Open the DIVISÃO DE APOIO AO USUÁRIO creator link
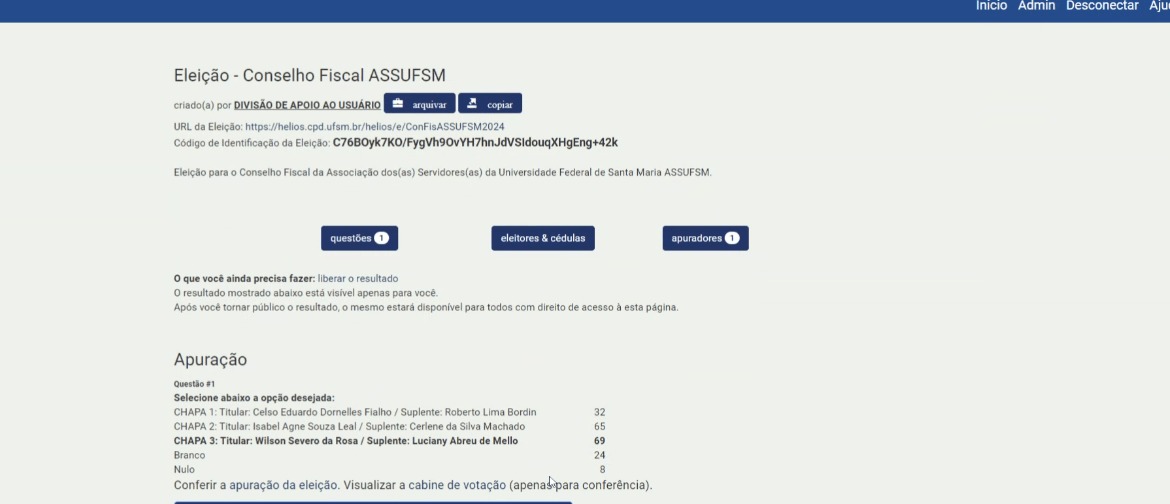The image size is (1170, 504). [x=307, y=105]
